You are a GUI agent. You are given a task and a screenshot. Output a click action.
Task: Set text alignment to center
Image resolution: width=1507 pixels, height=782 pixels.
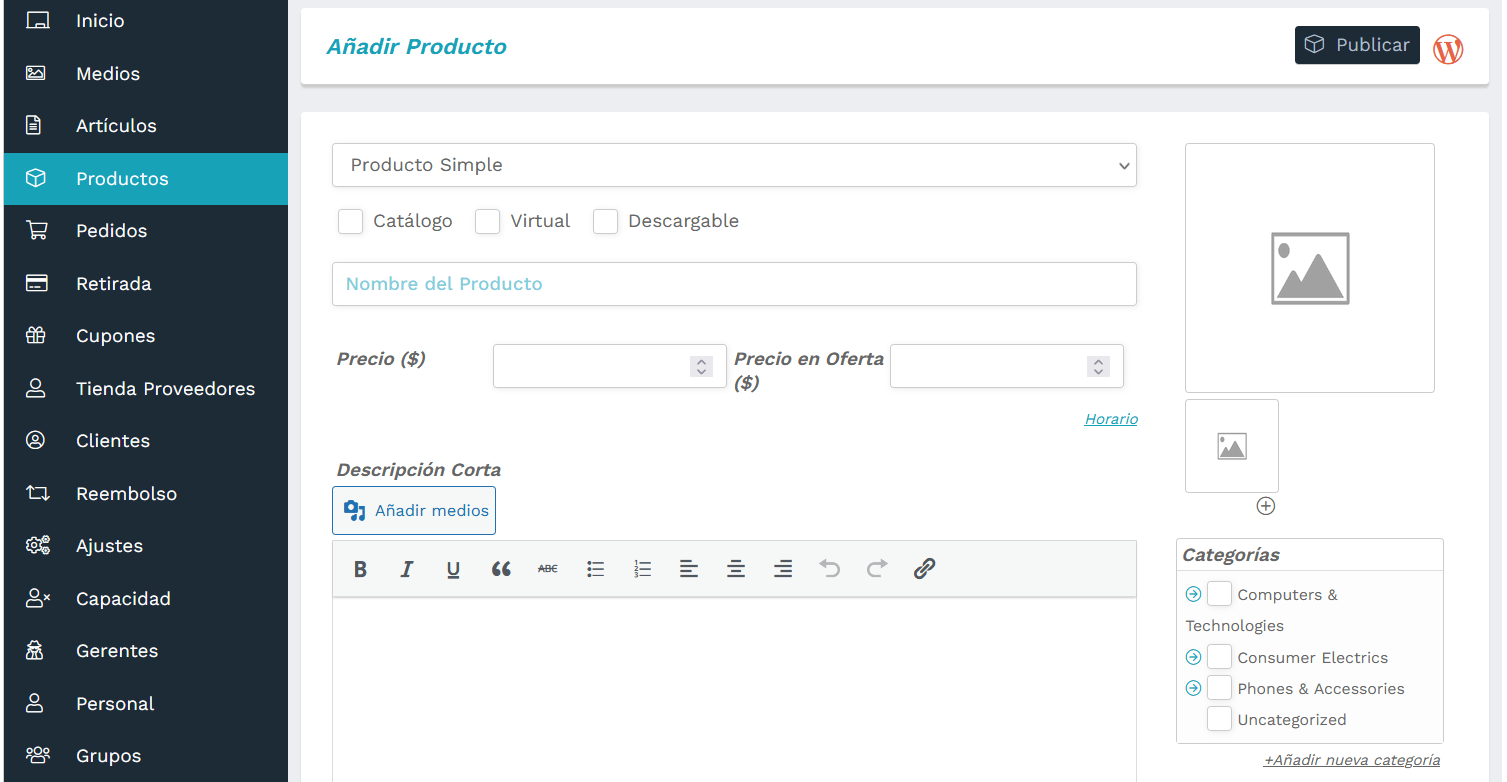(x=736, y=569)
